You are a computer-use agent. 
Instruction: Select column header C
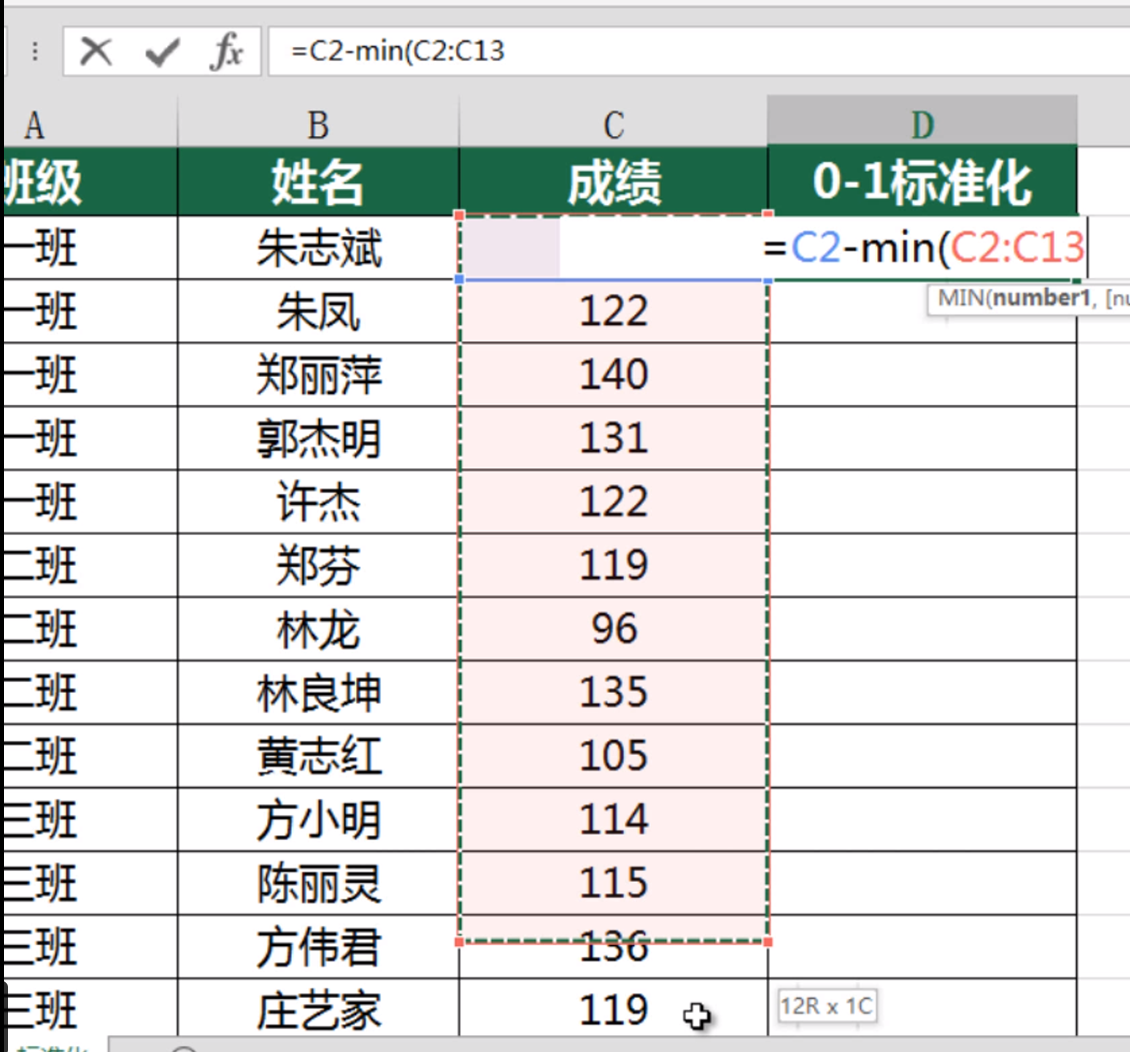pyautogui.click(x=613, y=122)
